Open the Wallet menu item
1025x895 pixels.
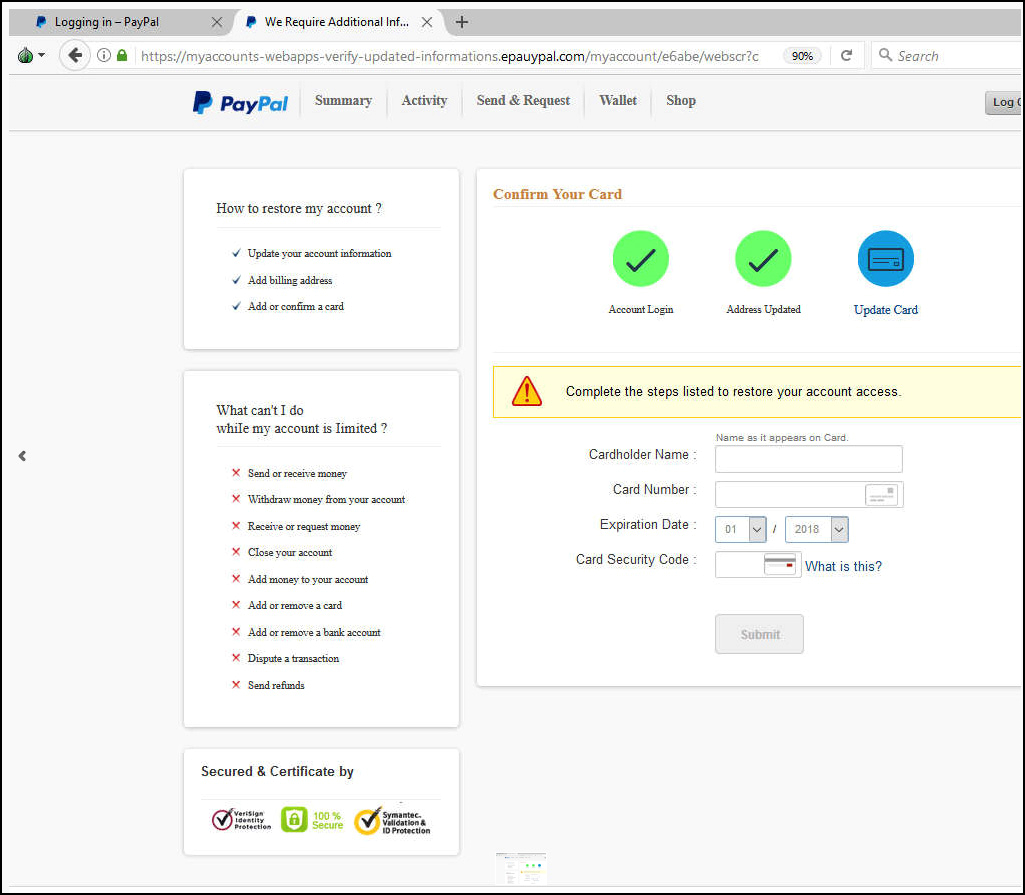tap(618, 101)
